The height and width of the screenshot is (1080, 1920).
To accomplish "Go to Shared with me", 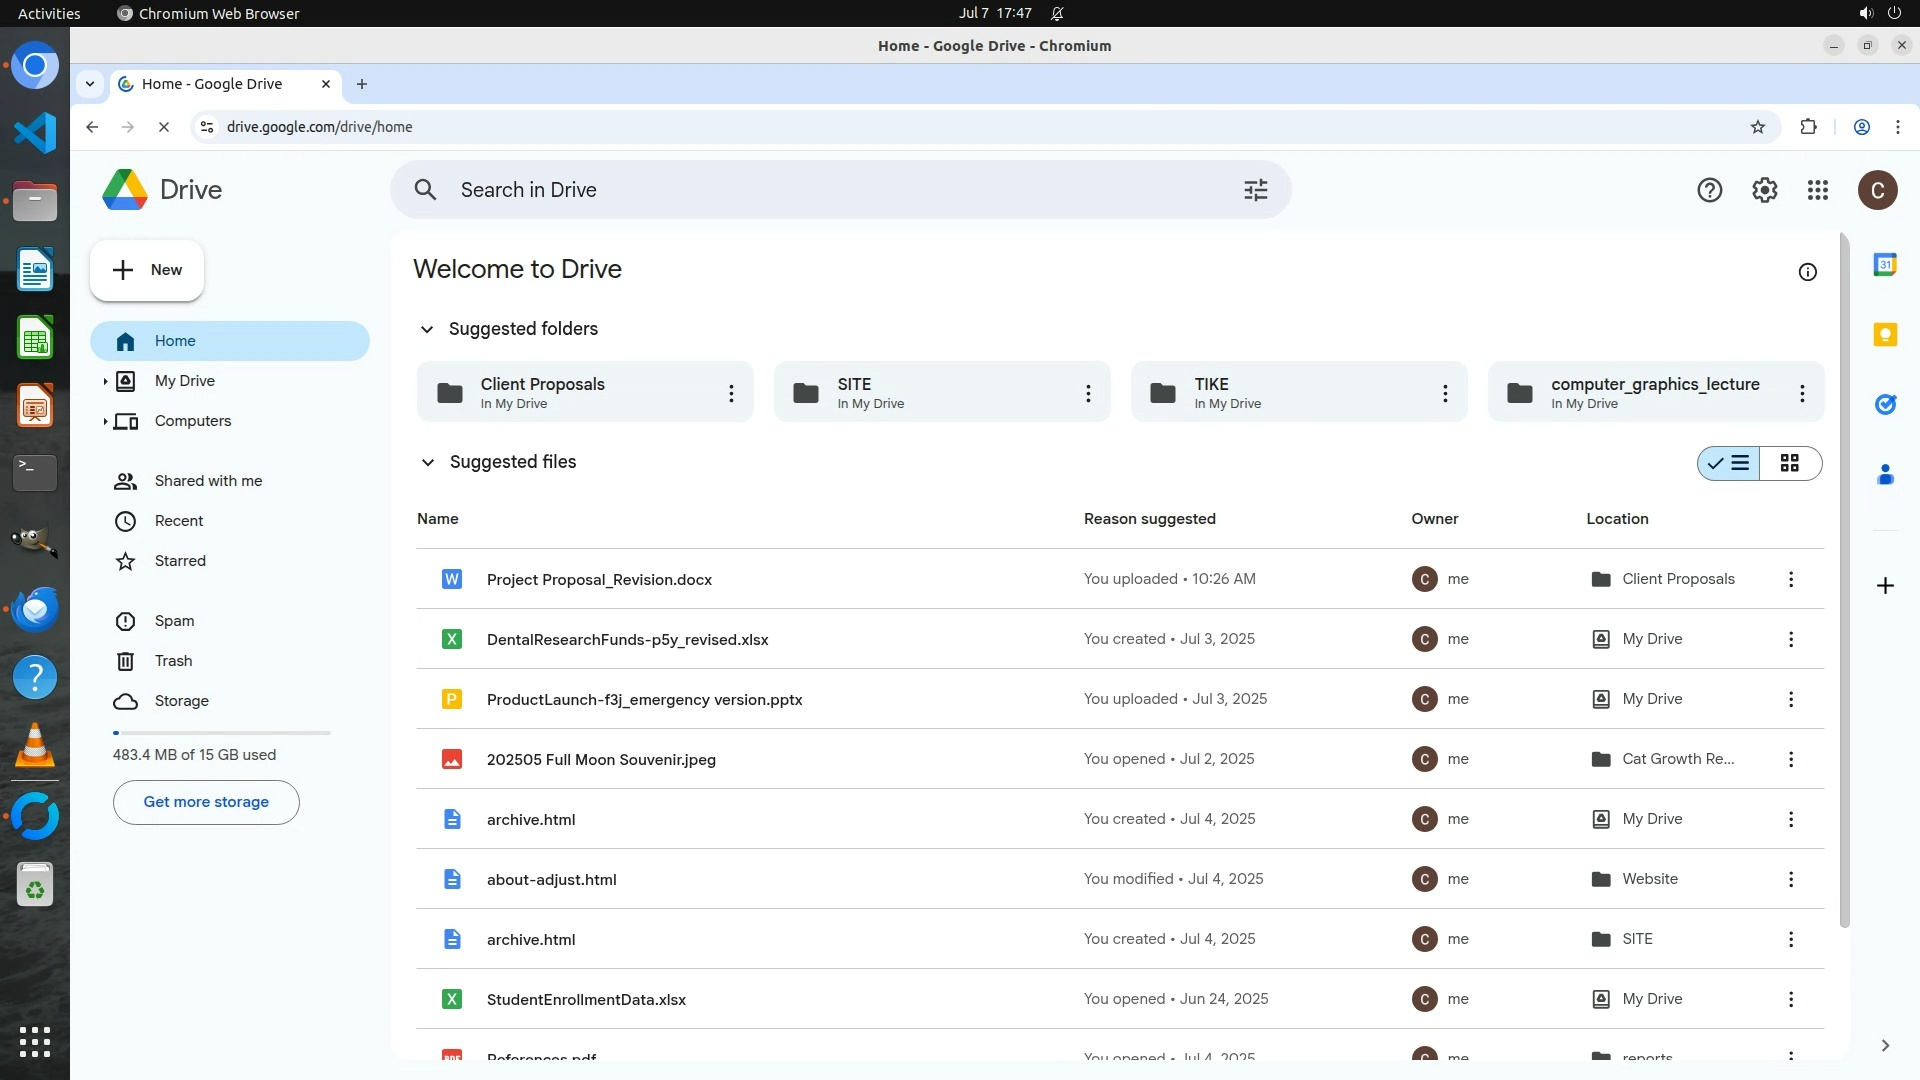I will pyautogui.click(x=208, y=481).
